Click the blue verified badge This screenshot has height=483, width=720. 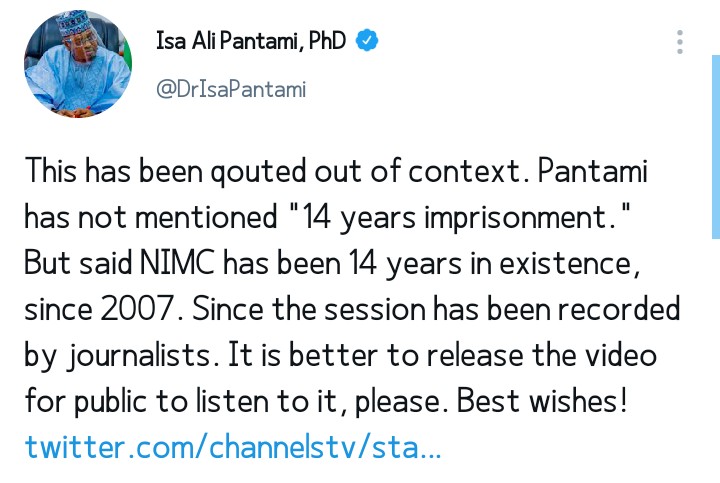pyautogui.click(x=368, y=41)
